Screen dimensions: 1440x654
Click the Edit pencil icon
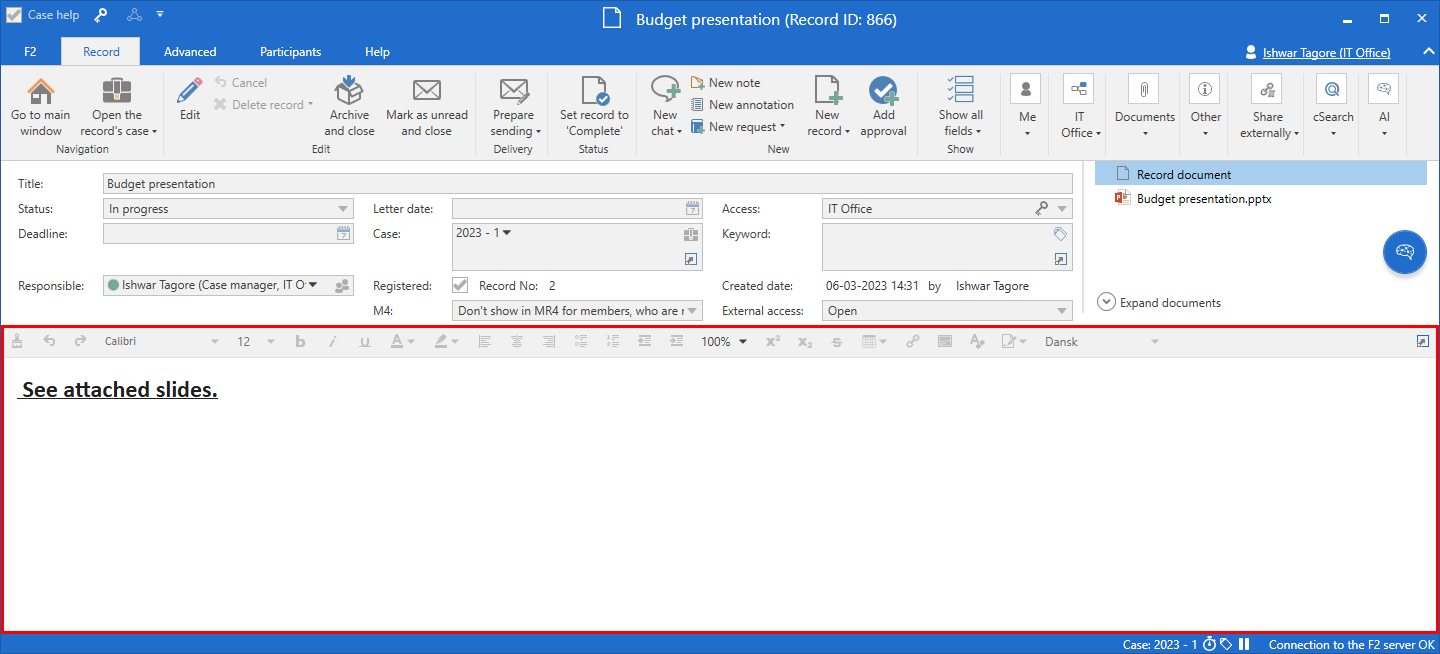pos(189,92)
